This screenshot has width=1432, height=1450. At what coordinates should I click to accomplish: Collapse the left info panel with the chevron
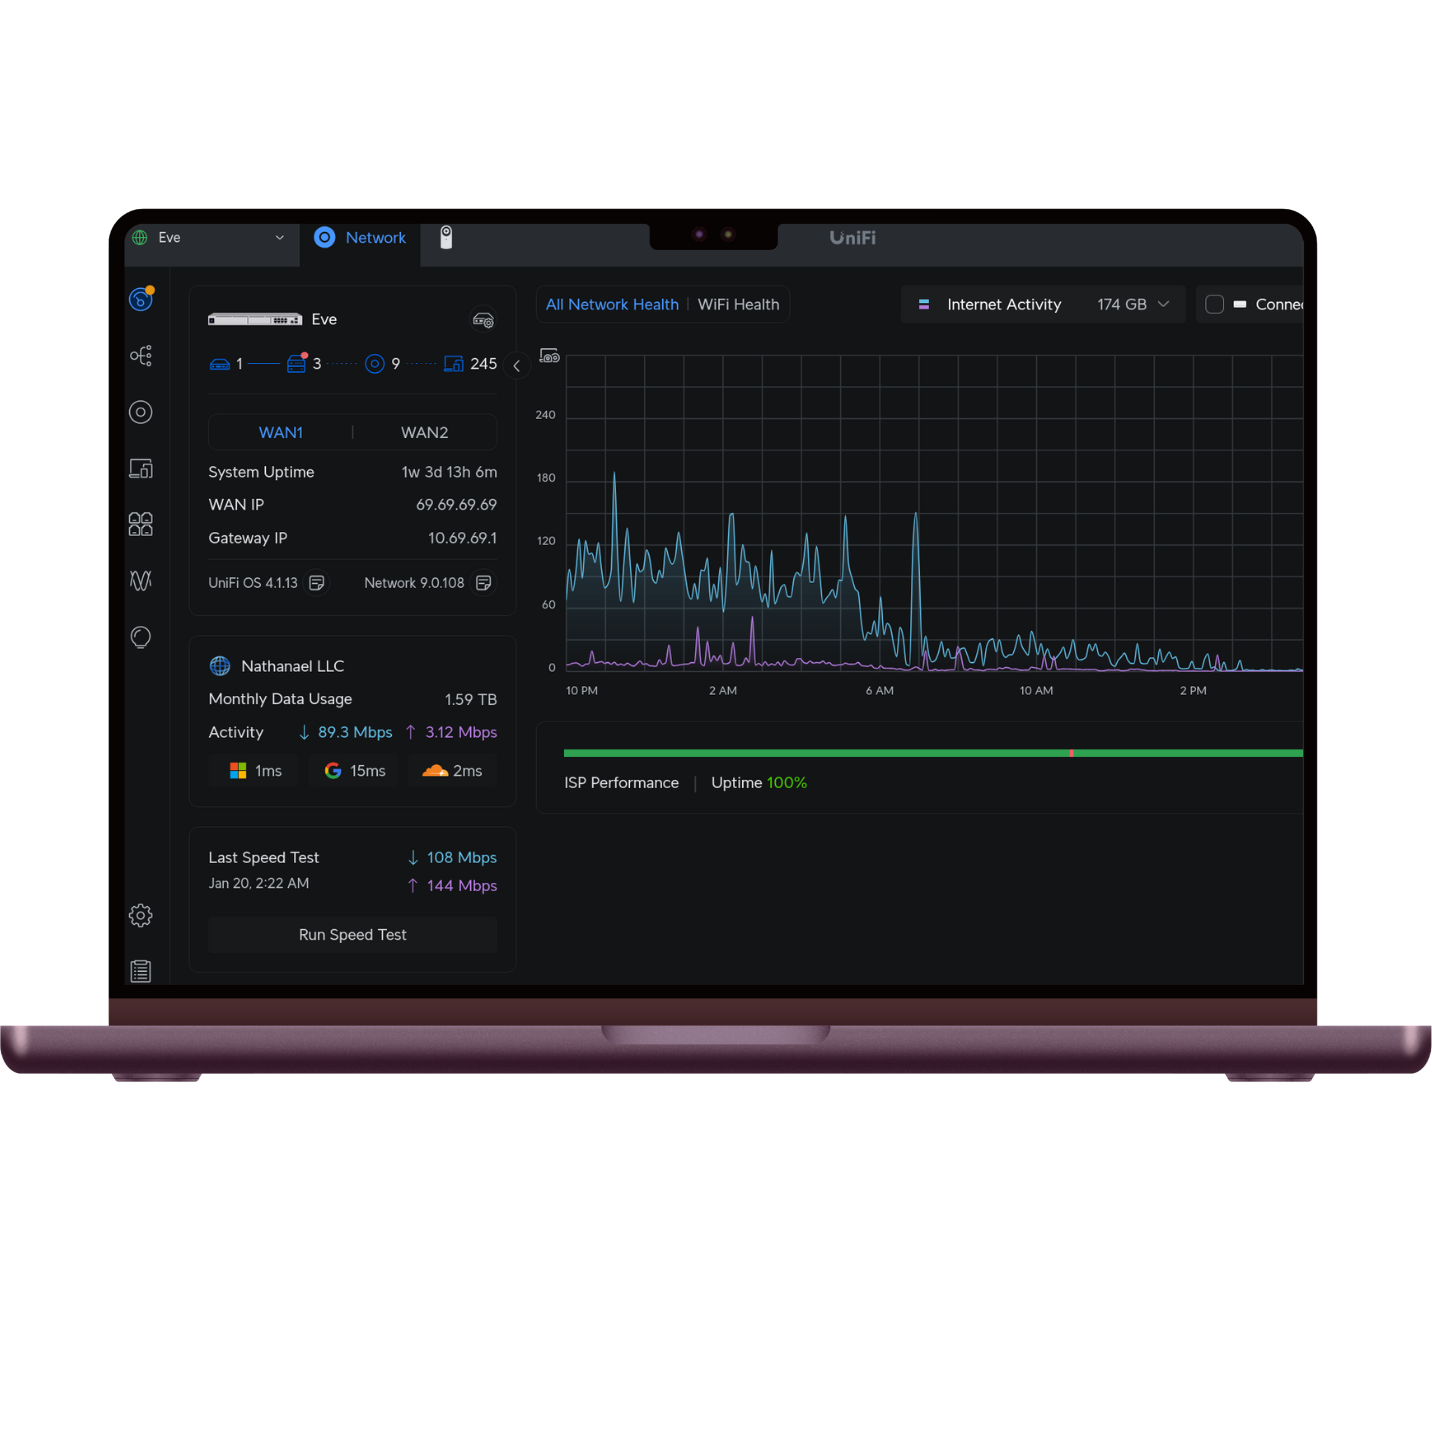point(517,366)
